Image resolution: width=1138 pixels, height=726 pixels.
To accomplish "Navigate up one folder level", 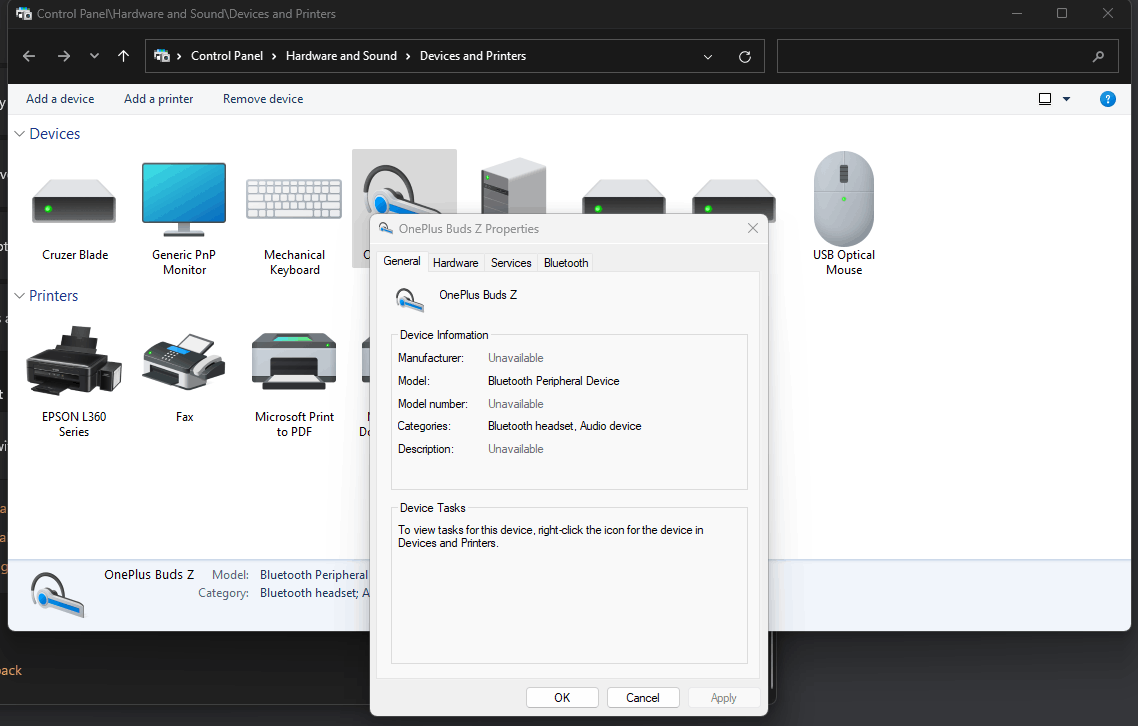I will 123,56.
